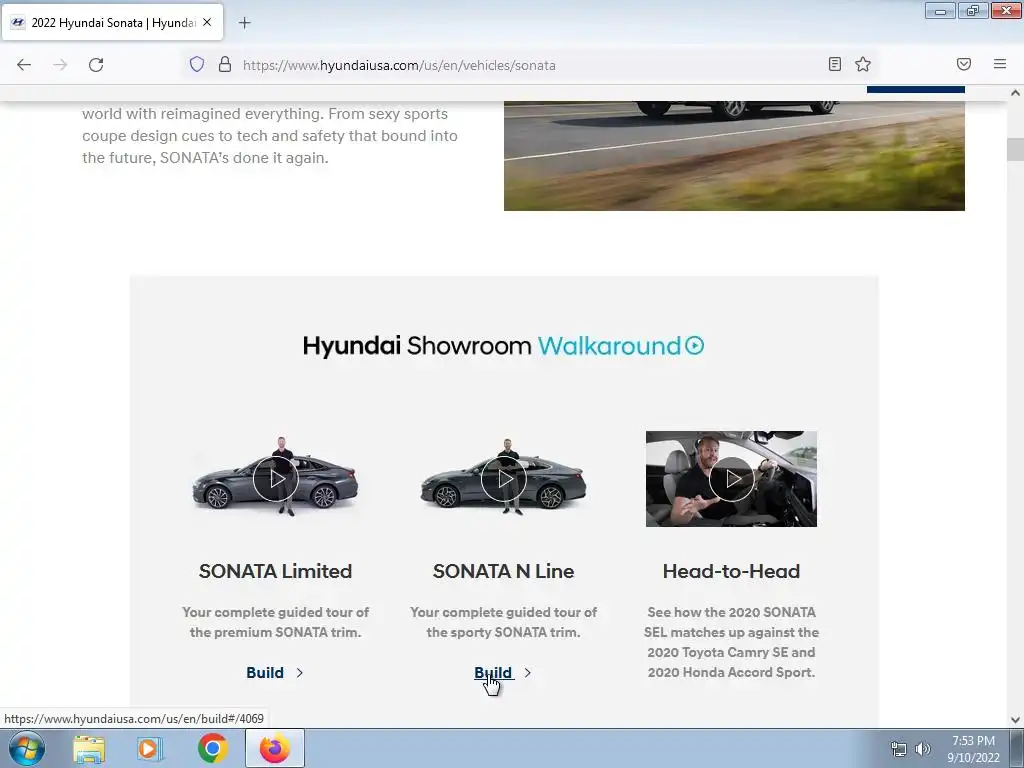Click the forward arrow button

[60, 65]
